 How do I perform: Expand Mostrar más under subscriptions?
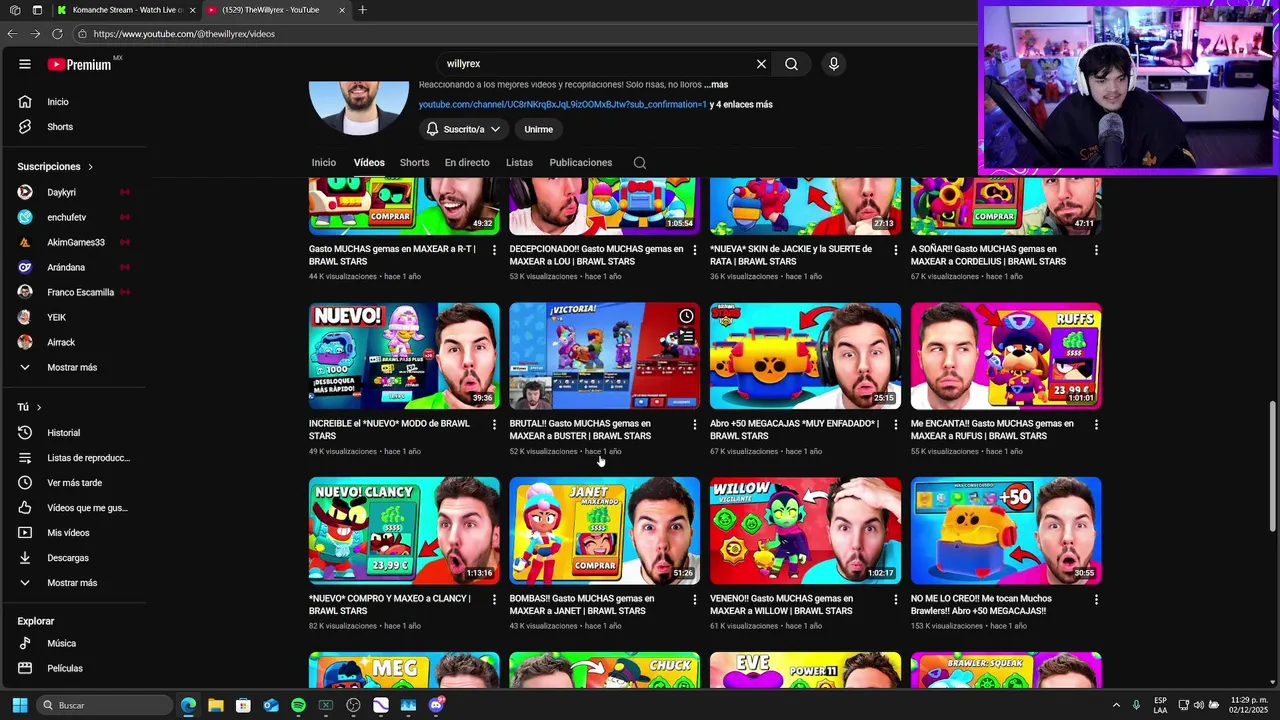click(72, 368)
